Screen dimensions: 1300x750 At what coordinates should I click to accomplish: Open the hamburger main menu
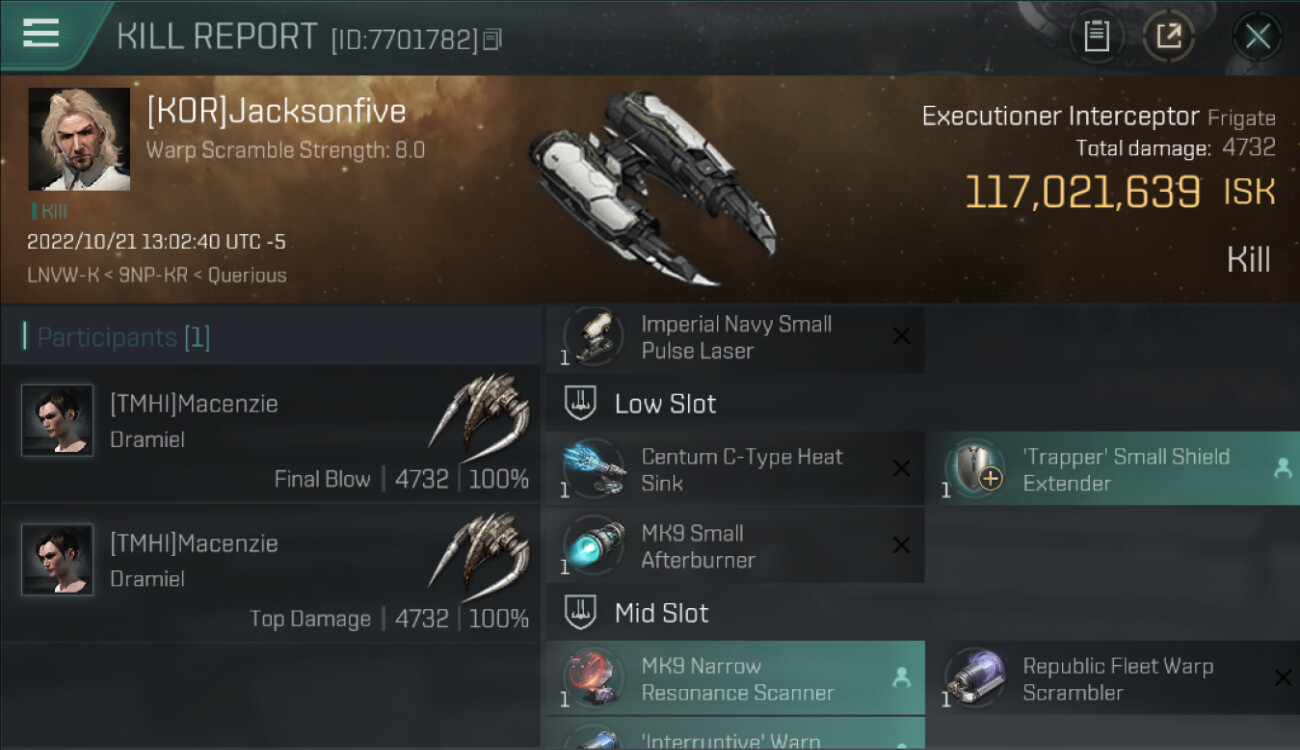point(41,33)
